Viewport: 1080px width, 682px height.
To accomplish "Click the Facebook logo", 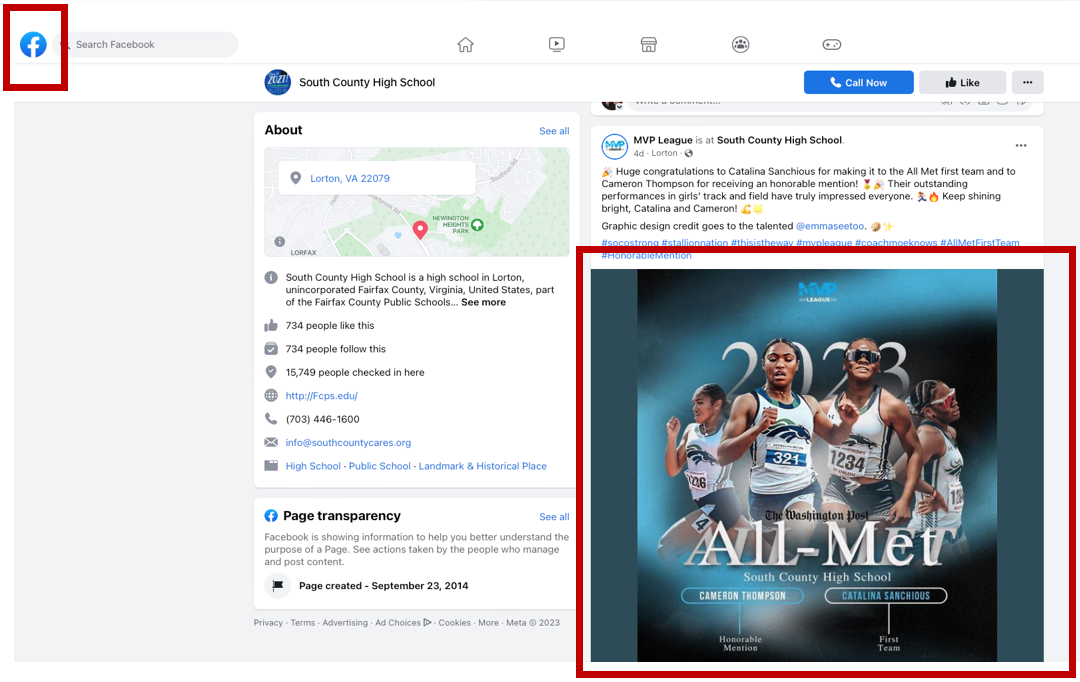I will 33,45.
